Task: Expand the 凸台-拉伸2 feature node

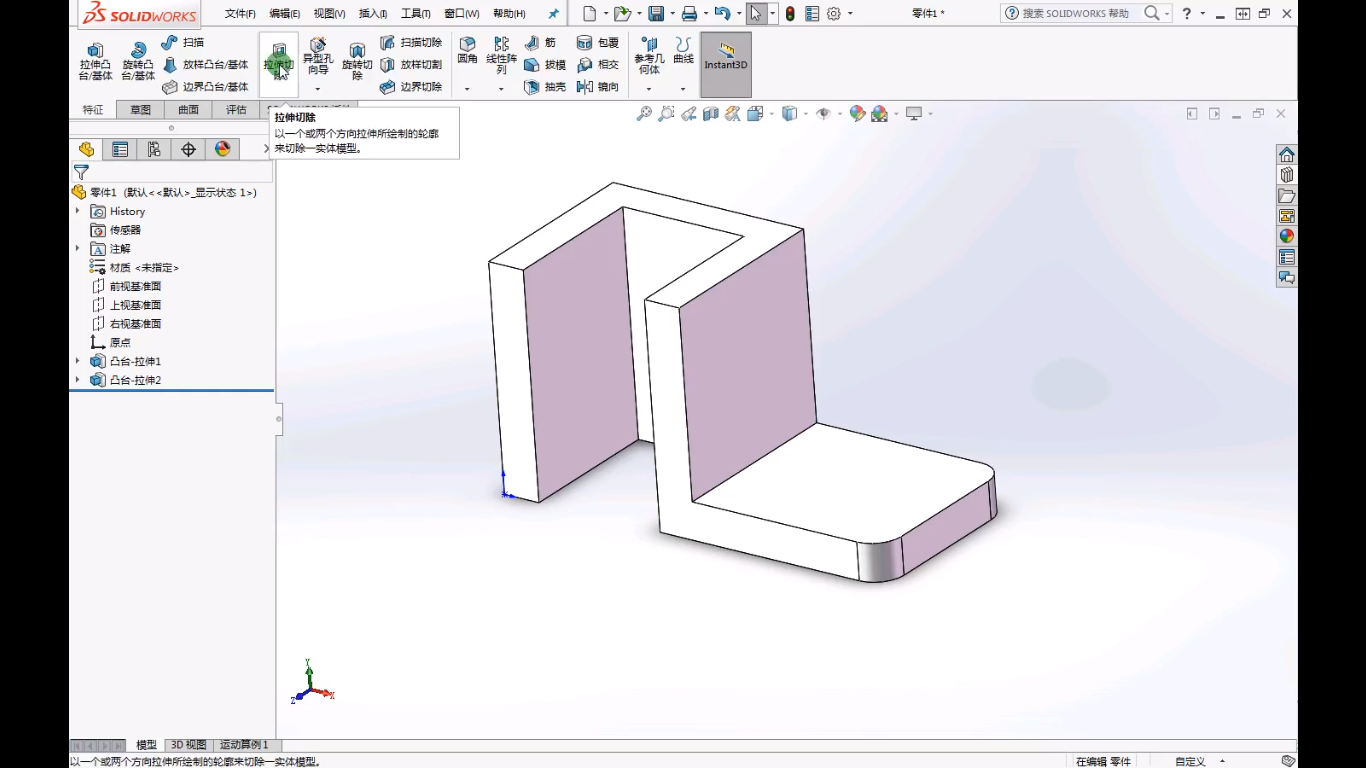Action: point(78,380)
